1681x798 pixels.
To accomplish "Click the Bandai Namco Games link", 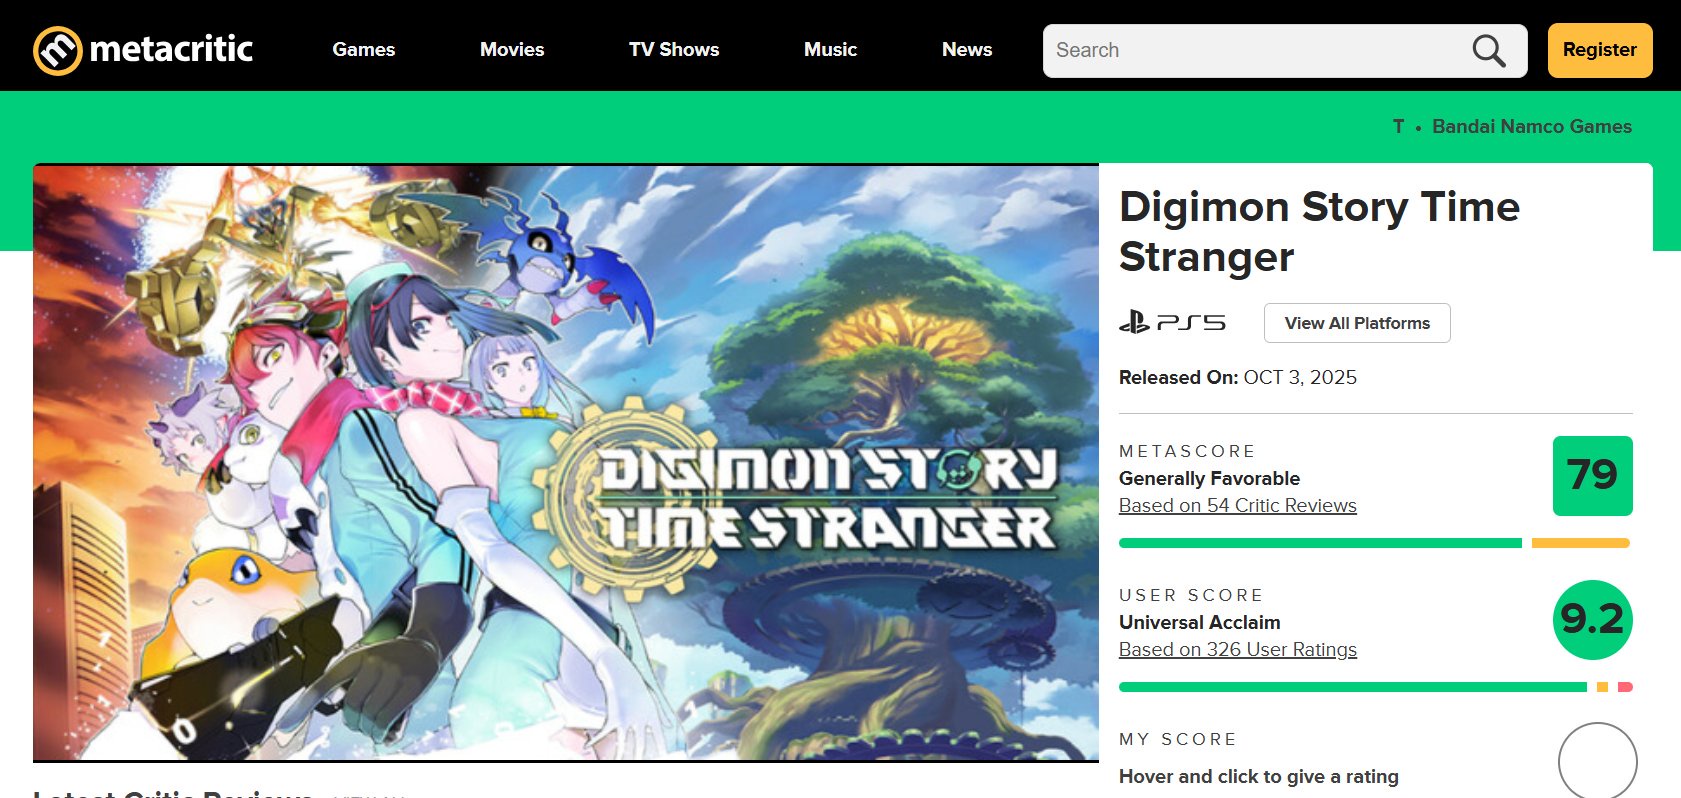I will click(x=1532, y=126).
